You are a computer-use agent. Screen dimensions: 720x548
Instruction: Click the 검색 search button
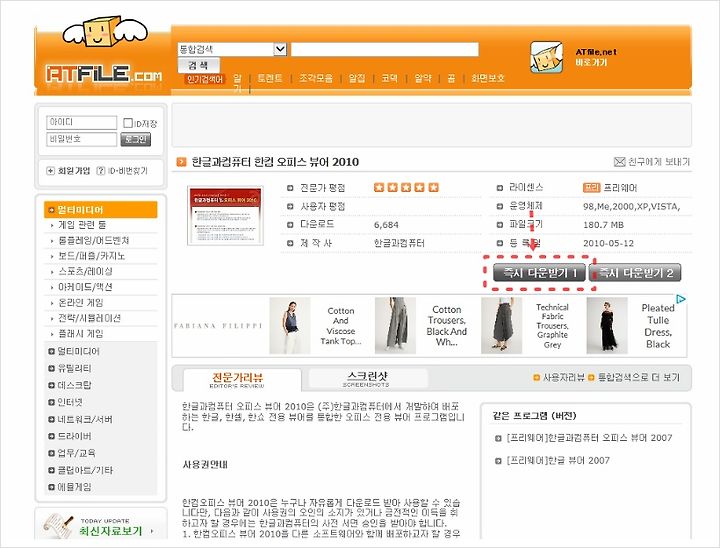(199, 66)
